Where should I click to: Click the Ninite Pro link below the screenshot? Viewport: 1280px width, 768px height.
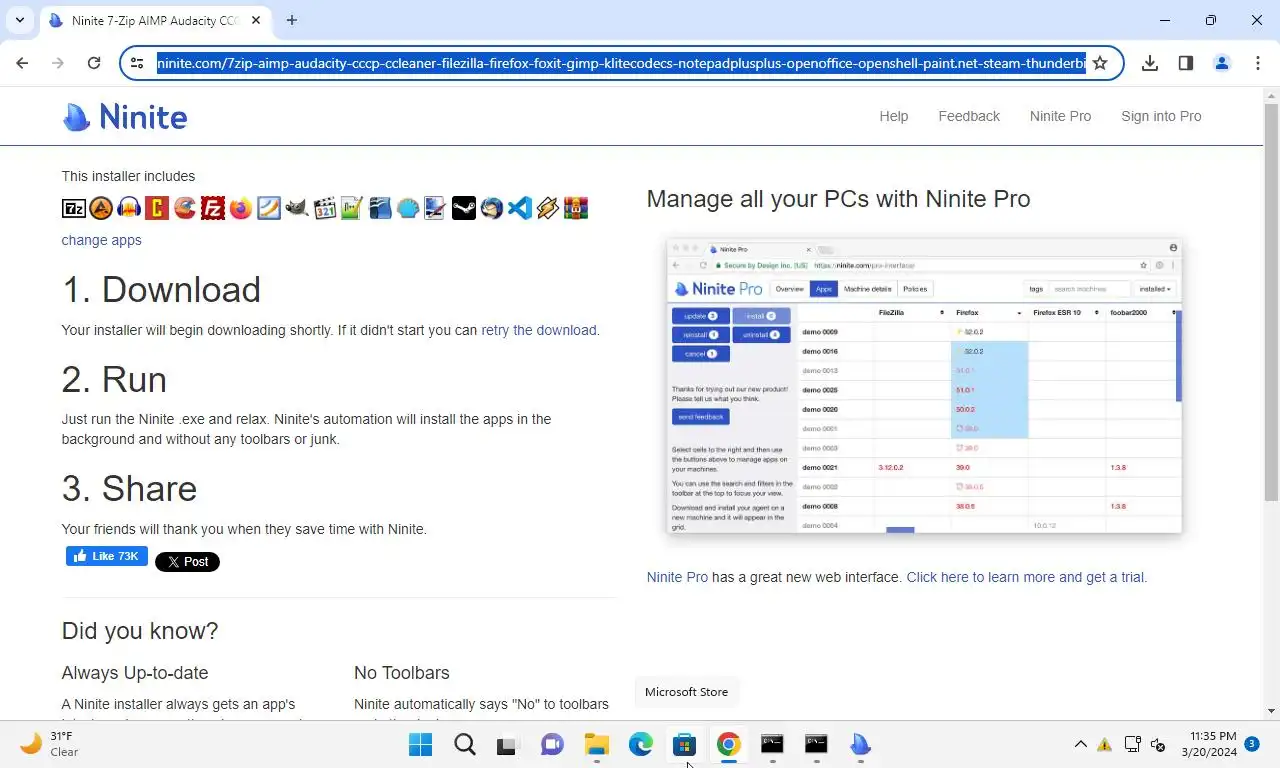click(x=677, y=577)
